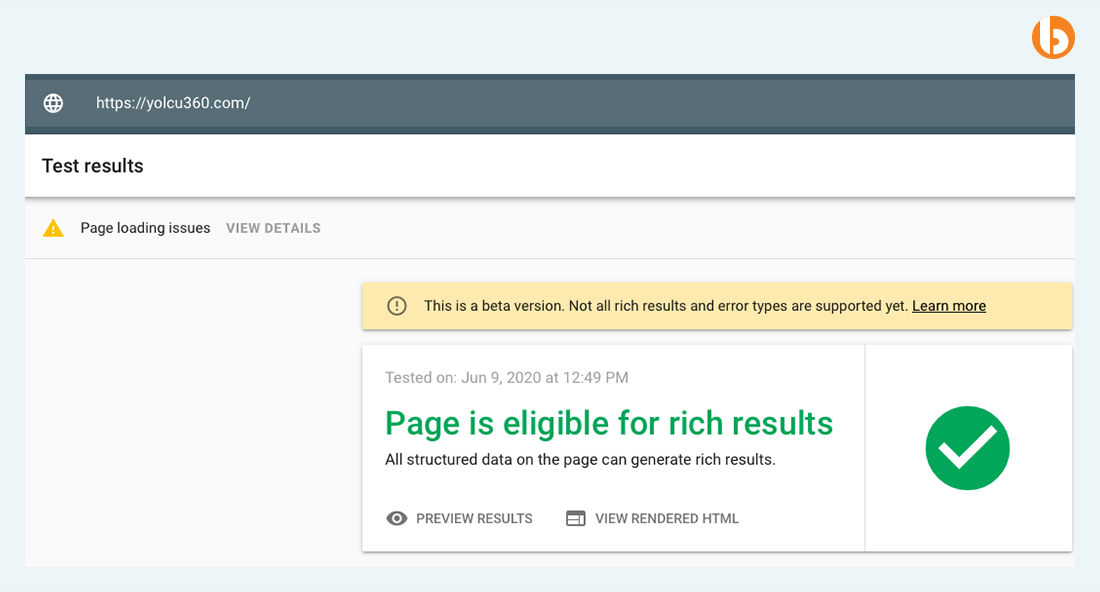Click the yellow warning triangle icon

click(x=53, y=227)
